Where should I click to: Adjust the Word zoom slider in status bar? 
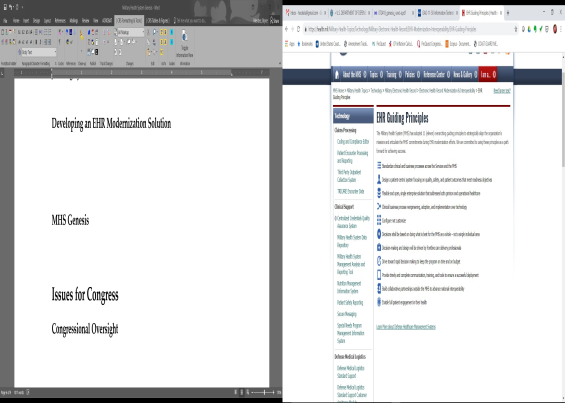click(263, 392)
